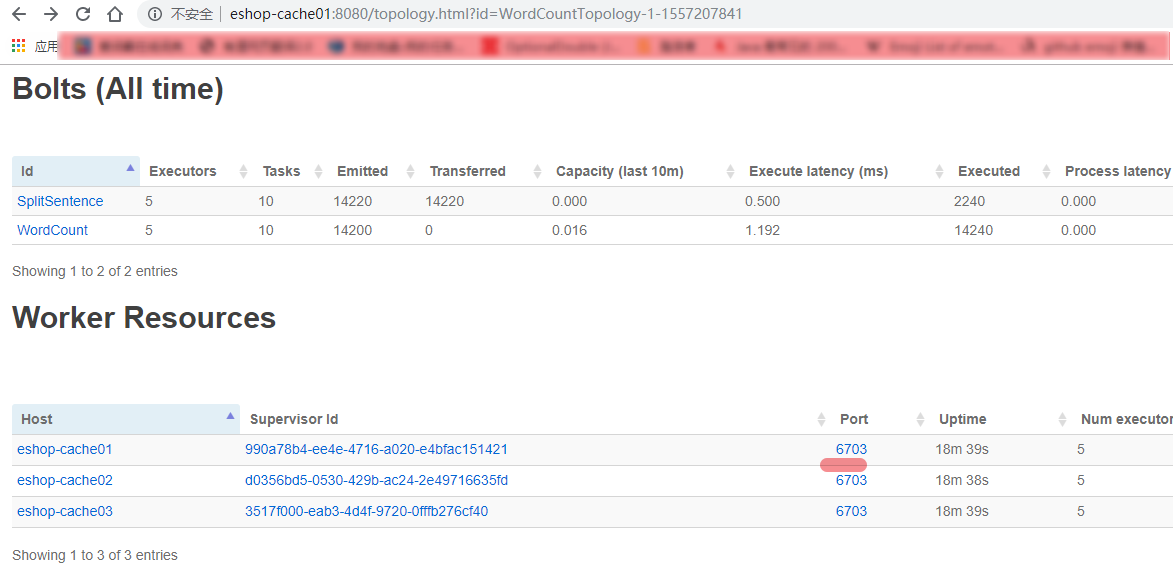Sort bolts by Id column arrow
Image resolution: width=1173 pixels, height=585 pixels.
click(130, 169)
